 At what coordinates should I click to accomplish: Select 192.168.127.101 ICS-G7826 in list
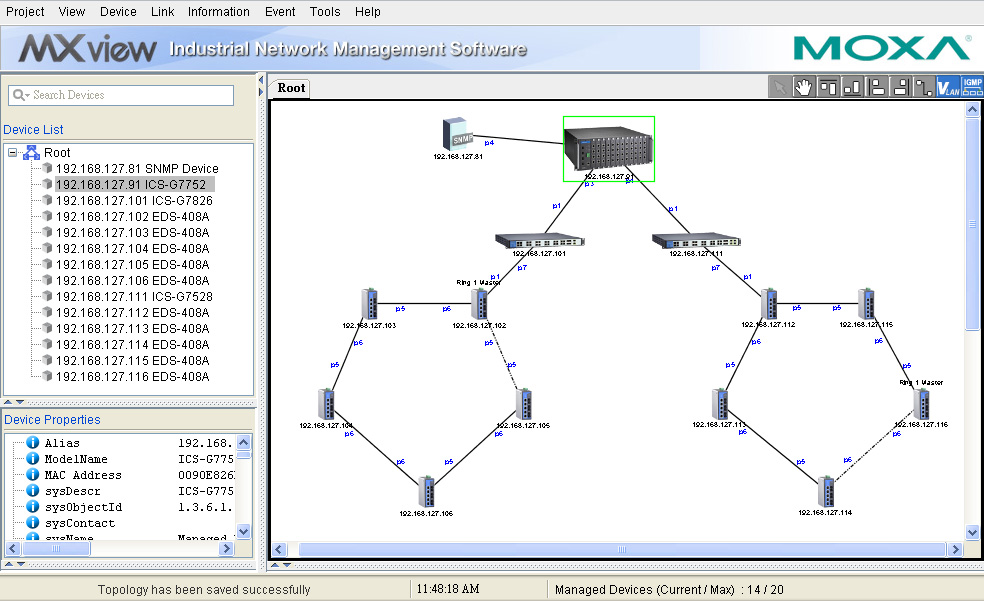[134, 200]
